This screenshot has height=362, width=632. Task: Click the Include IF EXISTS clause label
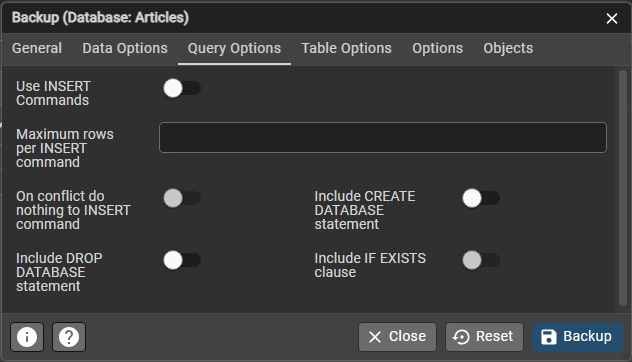tap(370, 265)
